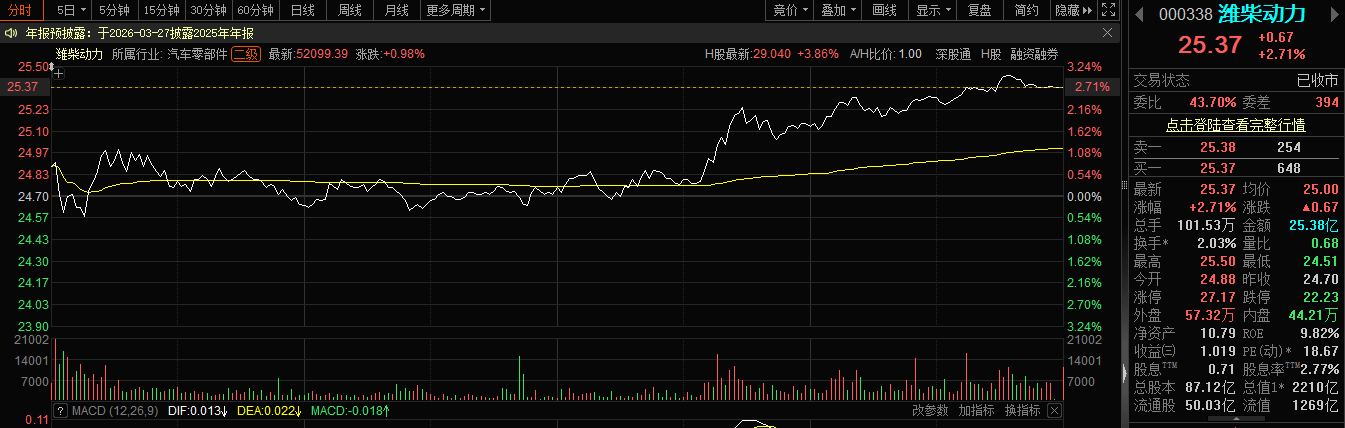Screen dimensions: 1345x428
Task: Click the 复盘 replay button
Action: [980, 11]
